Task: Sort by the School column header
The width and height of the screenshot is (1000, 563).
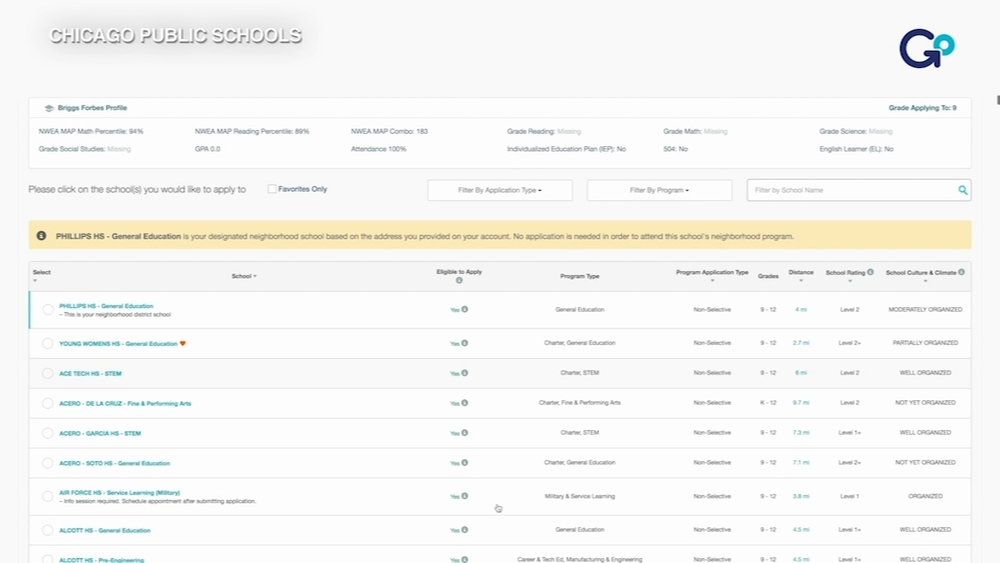Action: click(x=244, y=276)
